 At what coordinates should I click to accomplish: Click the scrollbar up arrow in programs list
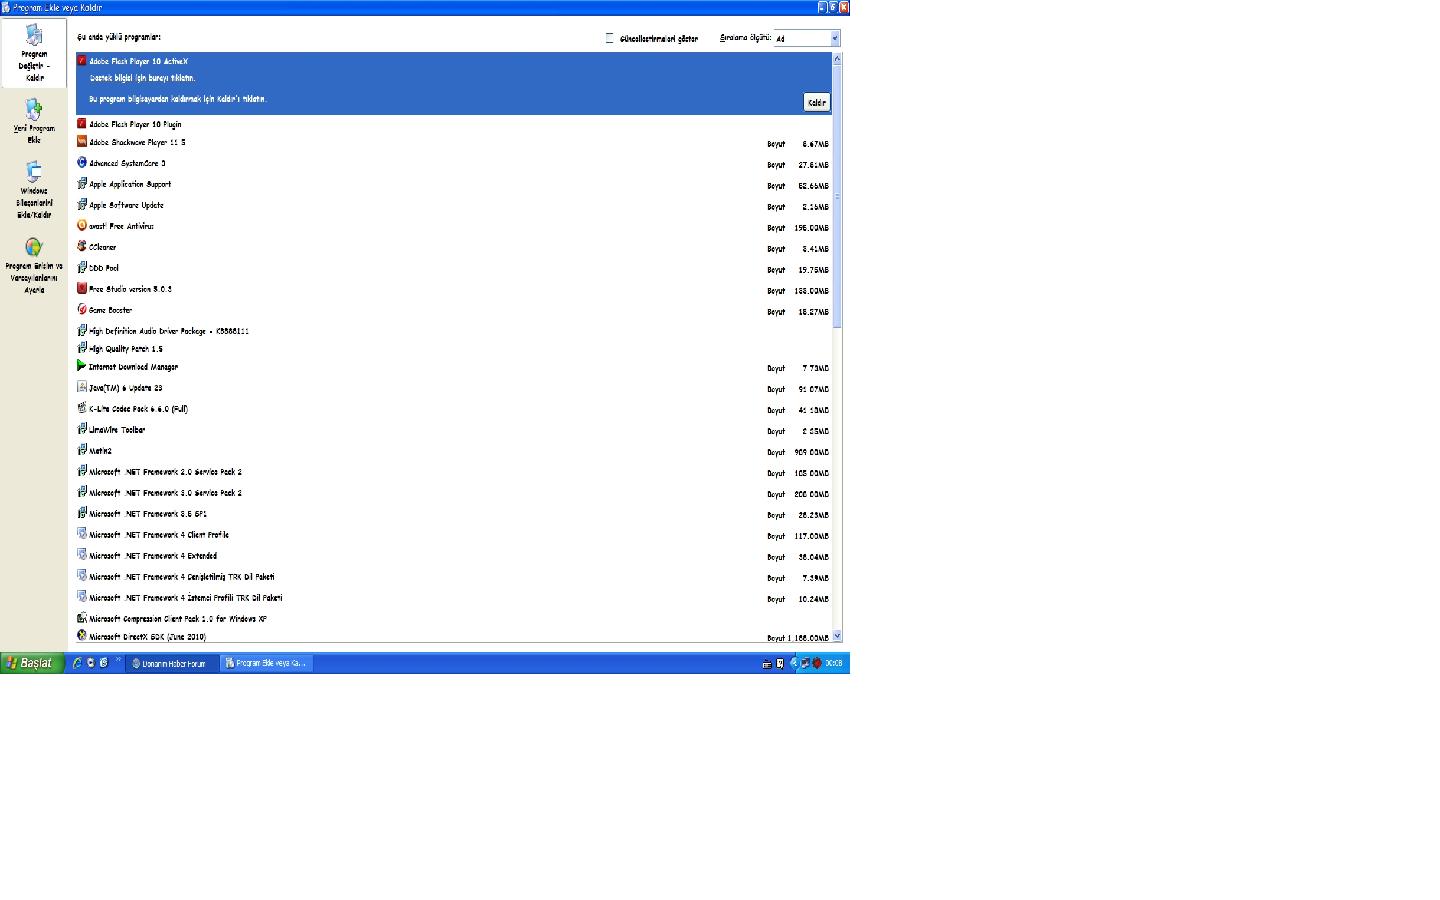pyautogui.click(x=837, y=59)
